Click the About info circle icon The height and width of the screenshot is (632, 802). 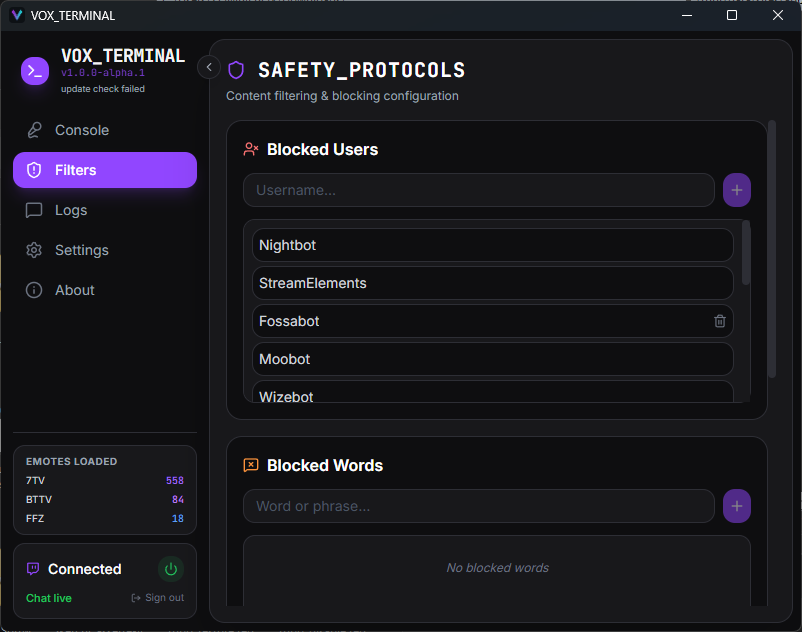click(x=34, y=290)
